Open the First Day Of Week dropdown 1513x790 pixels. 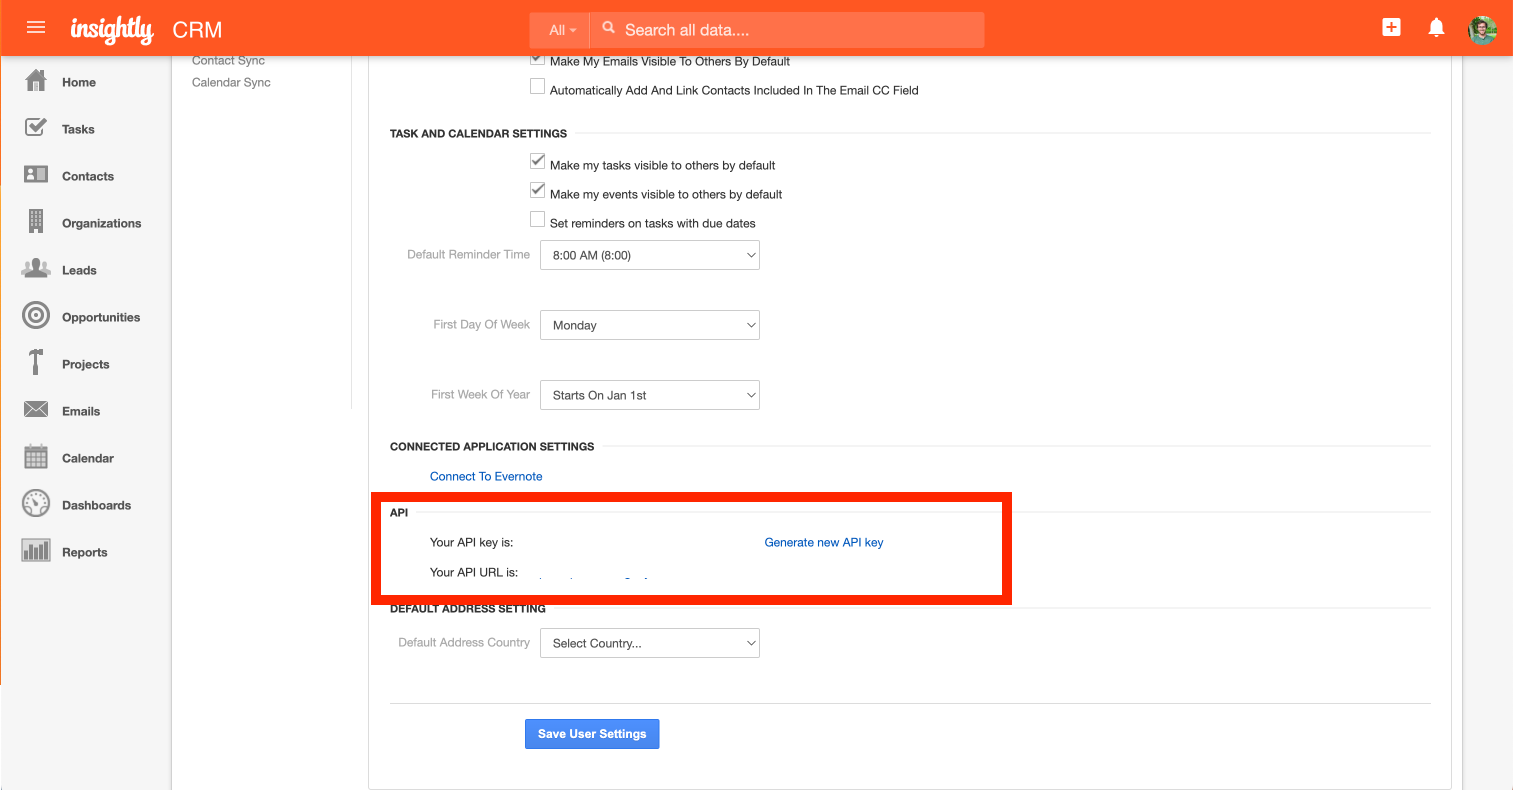coord(649,324)
